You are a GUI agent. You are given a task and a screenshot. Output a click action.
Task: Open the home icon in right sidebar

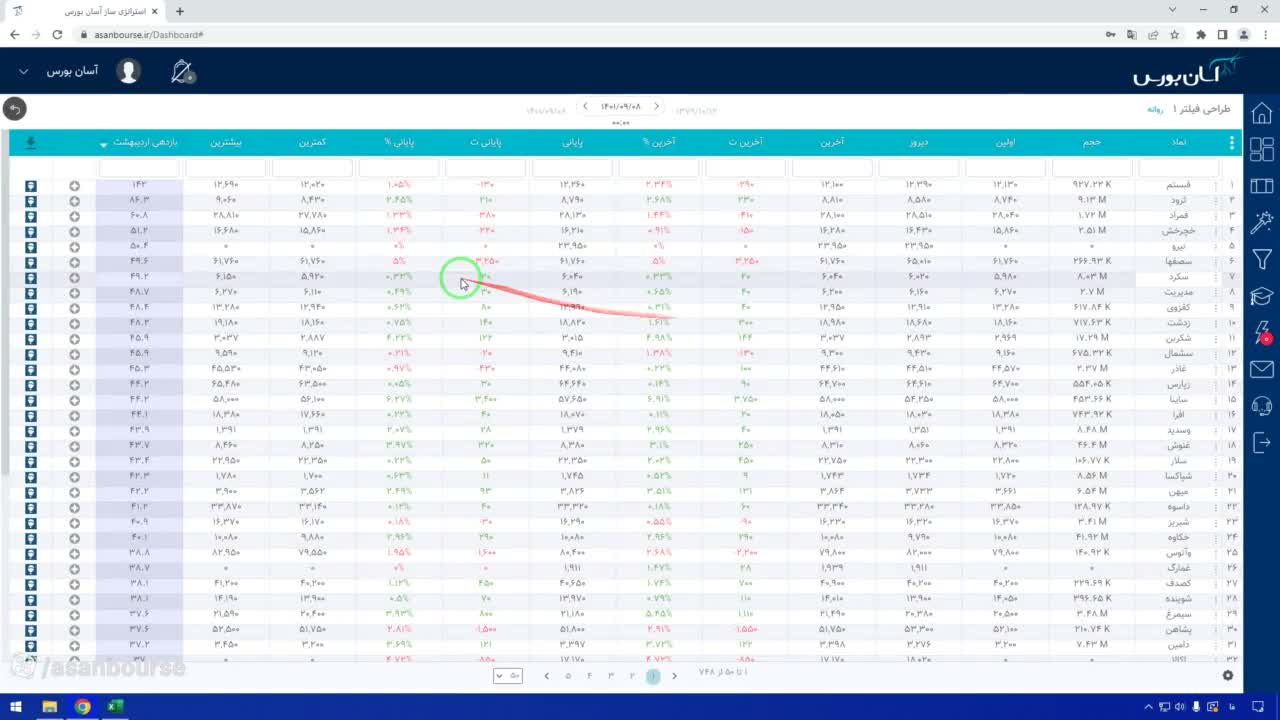(1262, 113)
